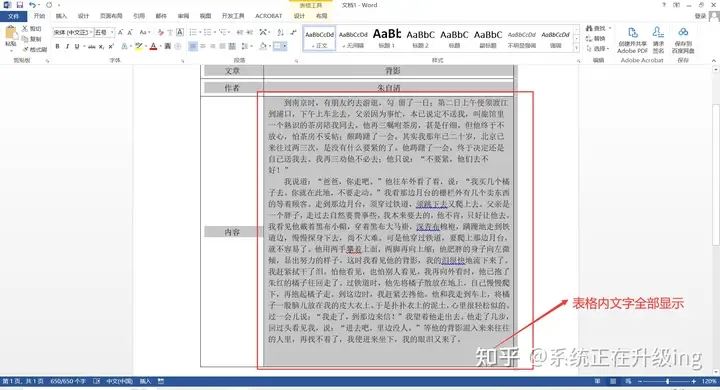Click the Sort icon in paragraph group
This screenshot has height=390, width=720.
pos(281,32)
